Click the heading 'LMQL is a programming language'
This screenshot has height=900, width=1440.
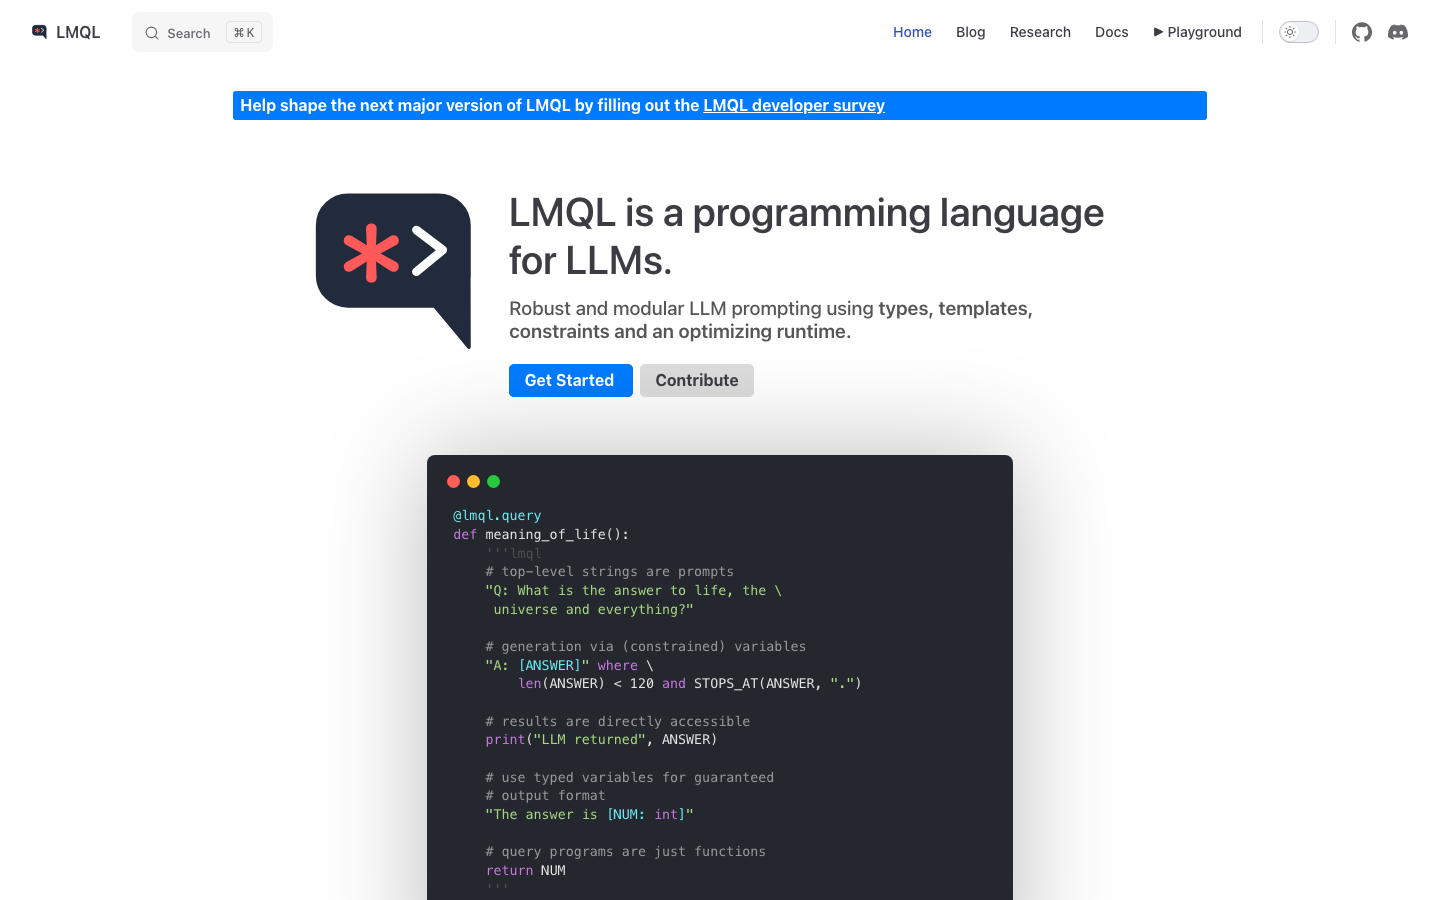(x=806, y=213)
